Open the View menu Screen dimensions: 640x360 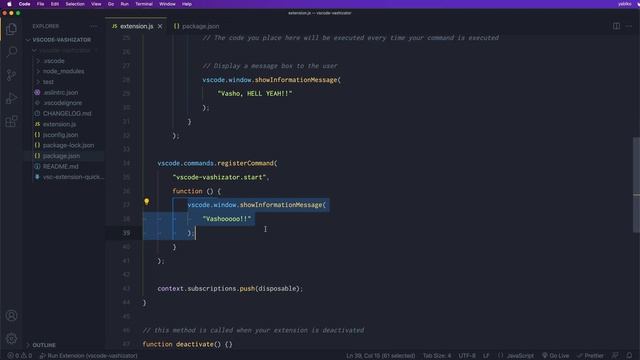coord(96,4)
